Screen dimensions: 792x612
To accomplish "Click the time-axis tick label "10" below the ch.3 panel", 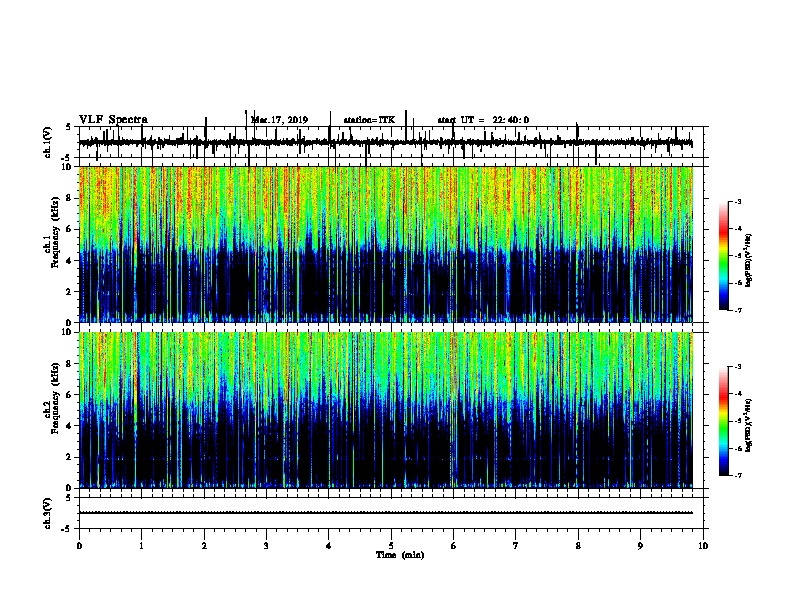I will click(703, 545).
